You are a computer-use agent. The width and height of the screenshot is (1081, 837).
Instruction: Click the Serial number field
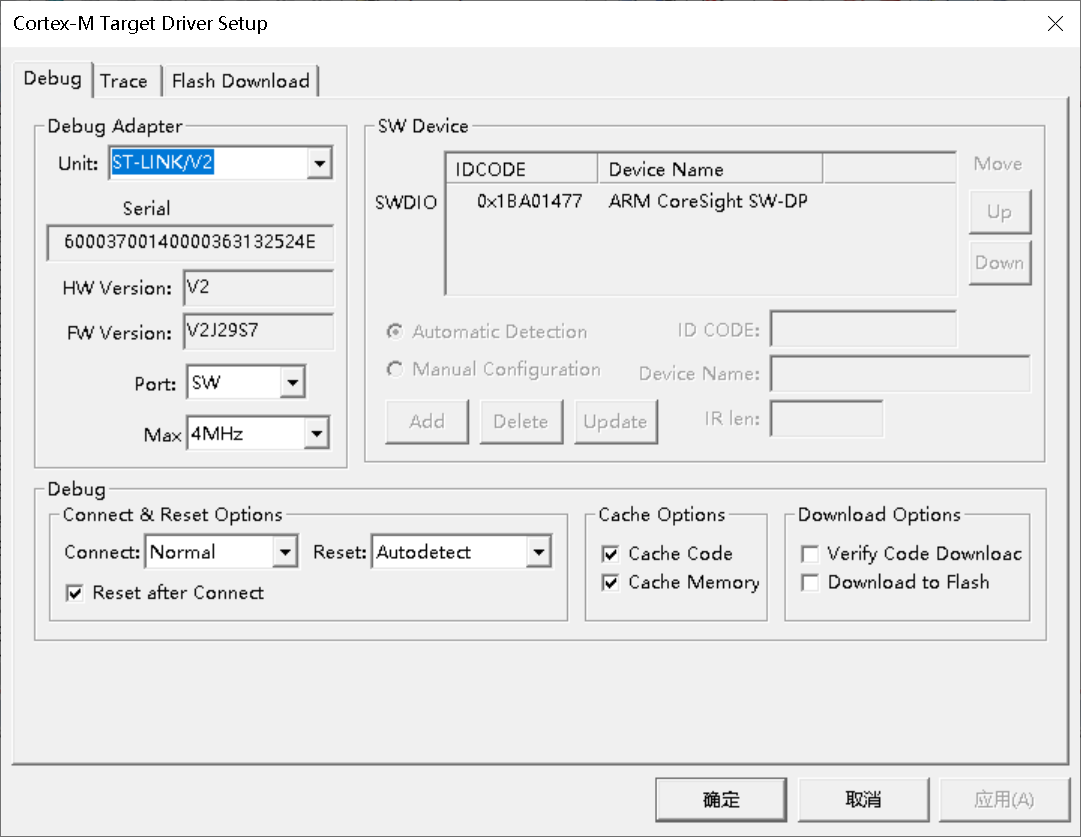(x=190, y=242)
